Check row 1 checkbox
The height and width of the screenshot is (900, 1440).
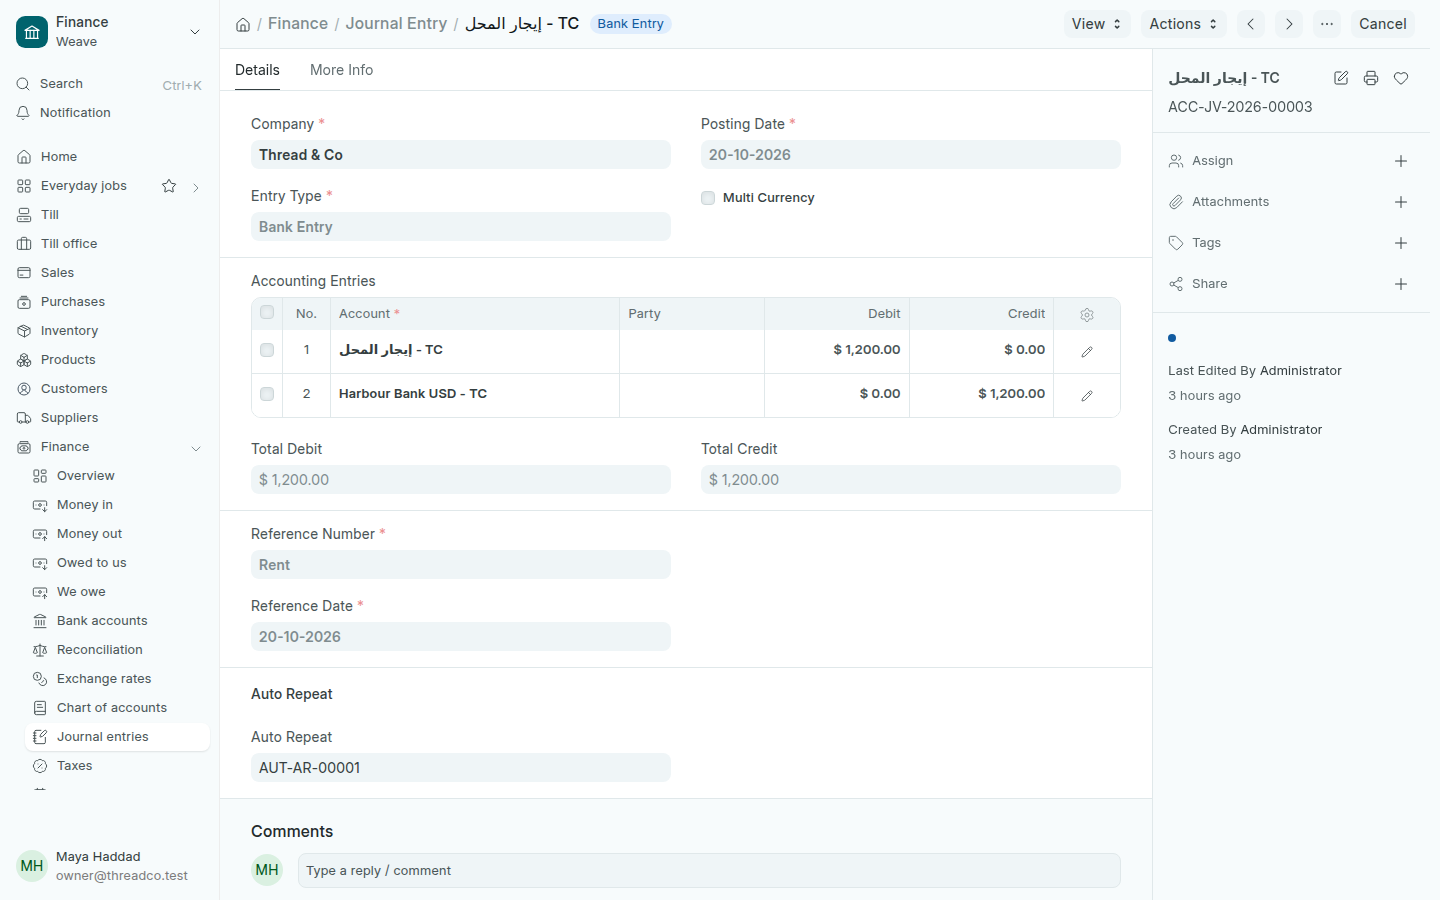[x=267, y=350]
